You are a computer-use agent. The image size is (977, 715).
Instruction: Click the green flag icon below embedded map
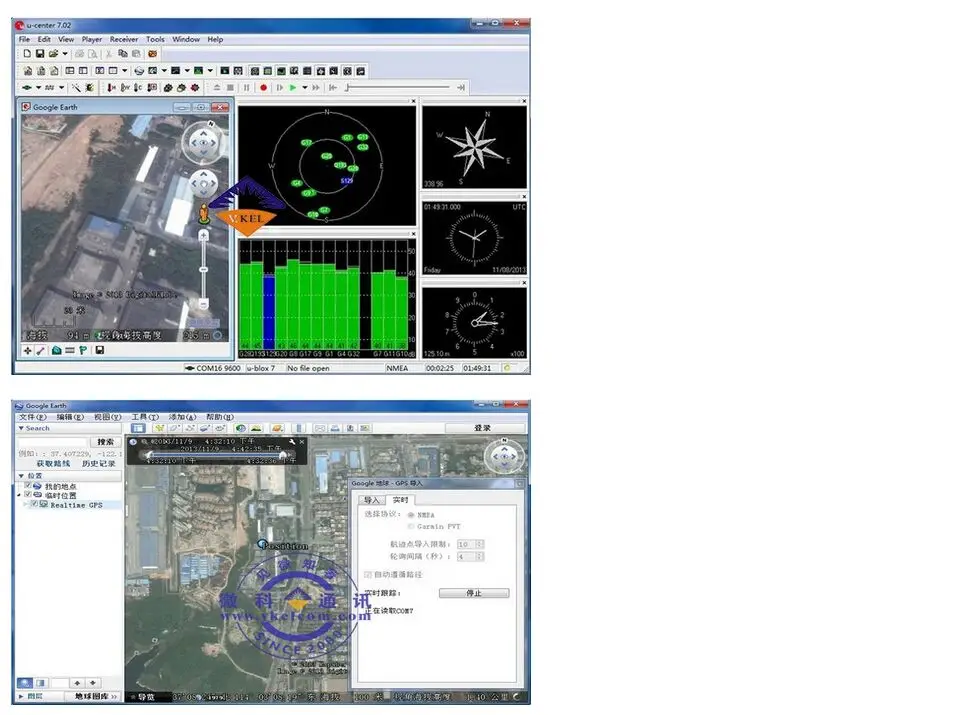83,351
